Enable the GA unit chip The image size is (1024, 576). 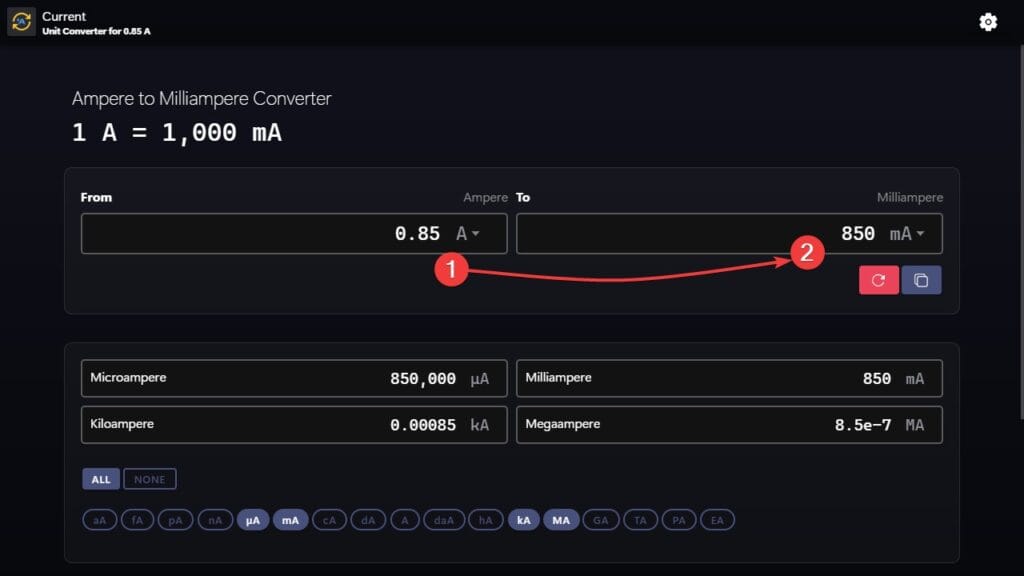pyautogui.click(x=601, y=520)
